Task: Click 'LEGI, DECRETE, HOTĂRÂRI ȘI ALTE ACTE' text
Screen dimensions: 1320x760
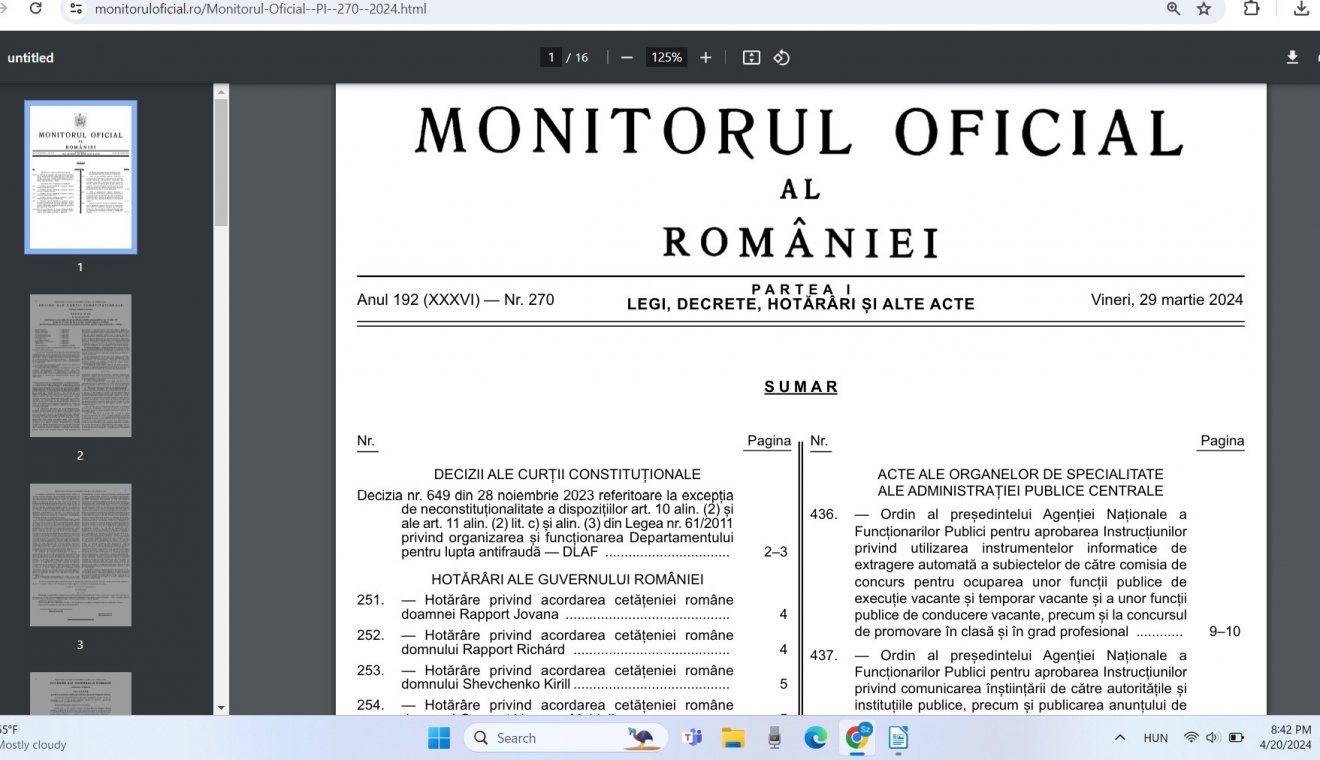Action: (x=801, y=305)
